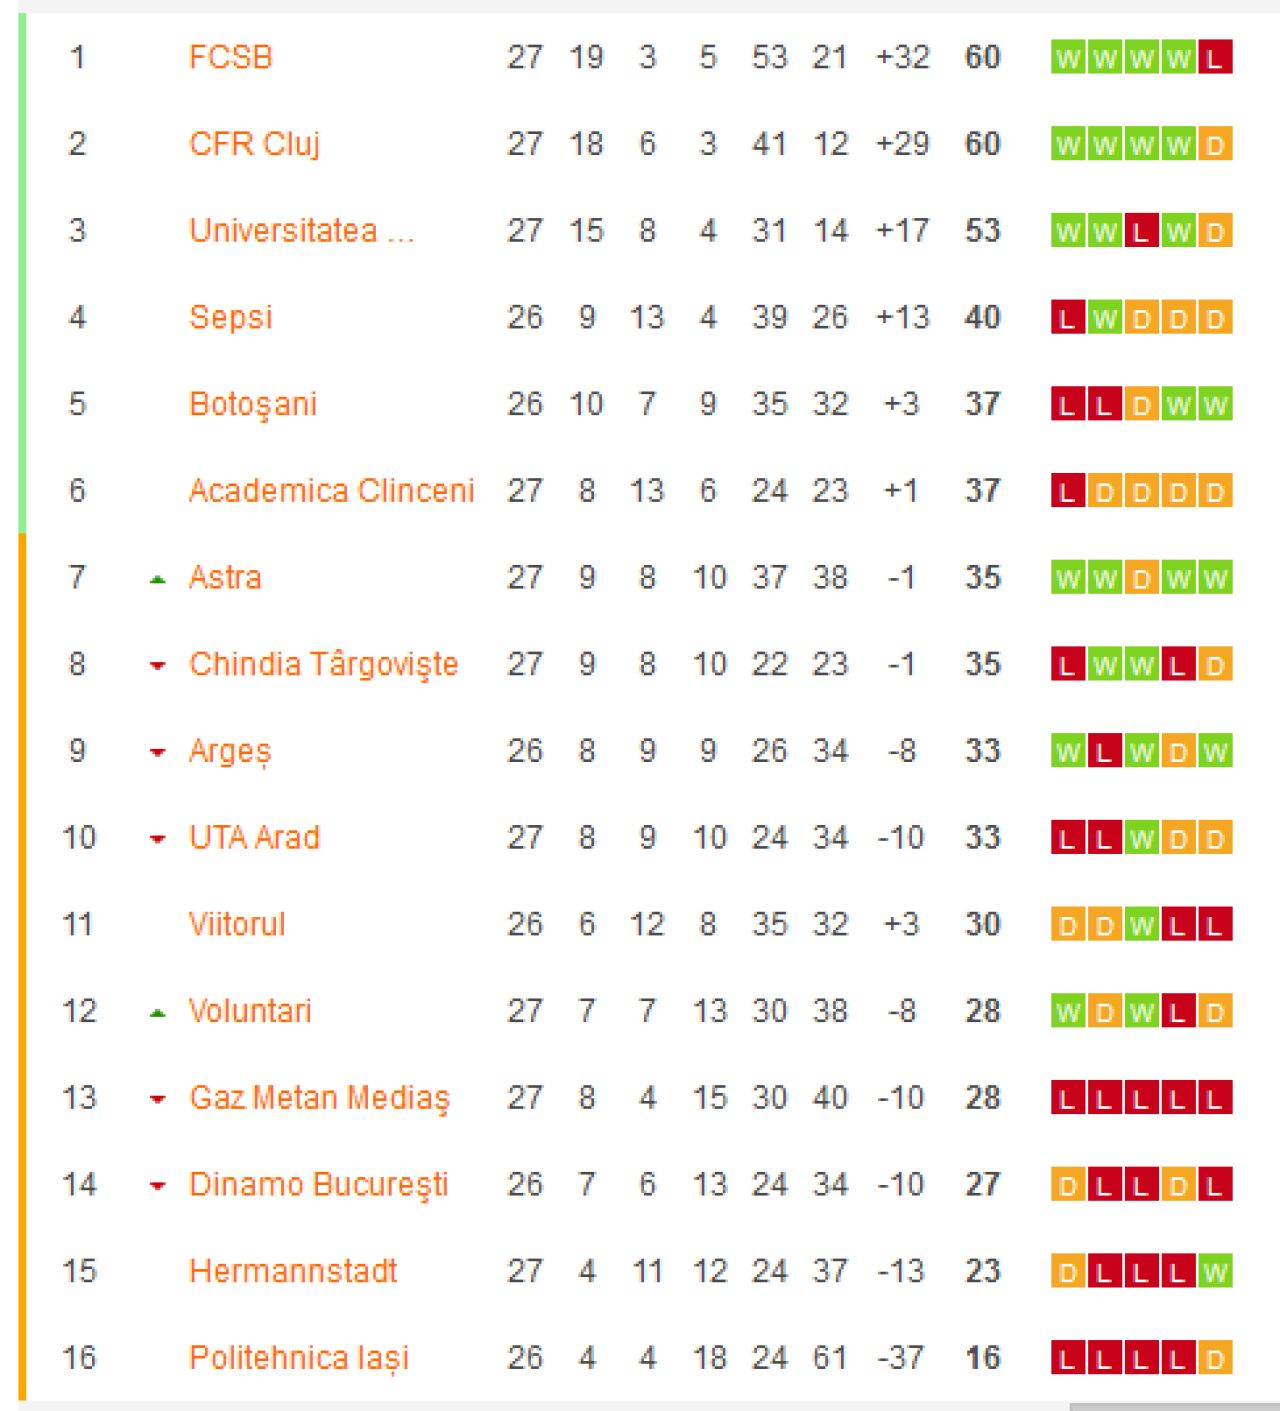Click the red down arrow beside Argeș
Viewport: 1280px width, 1411px height.
157,753
